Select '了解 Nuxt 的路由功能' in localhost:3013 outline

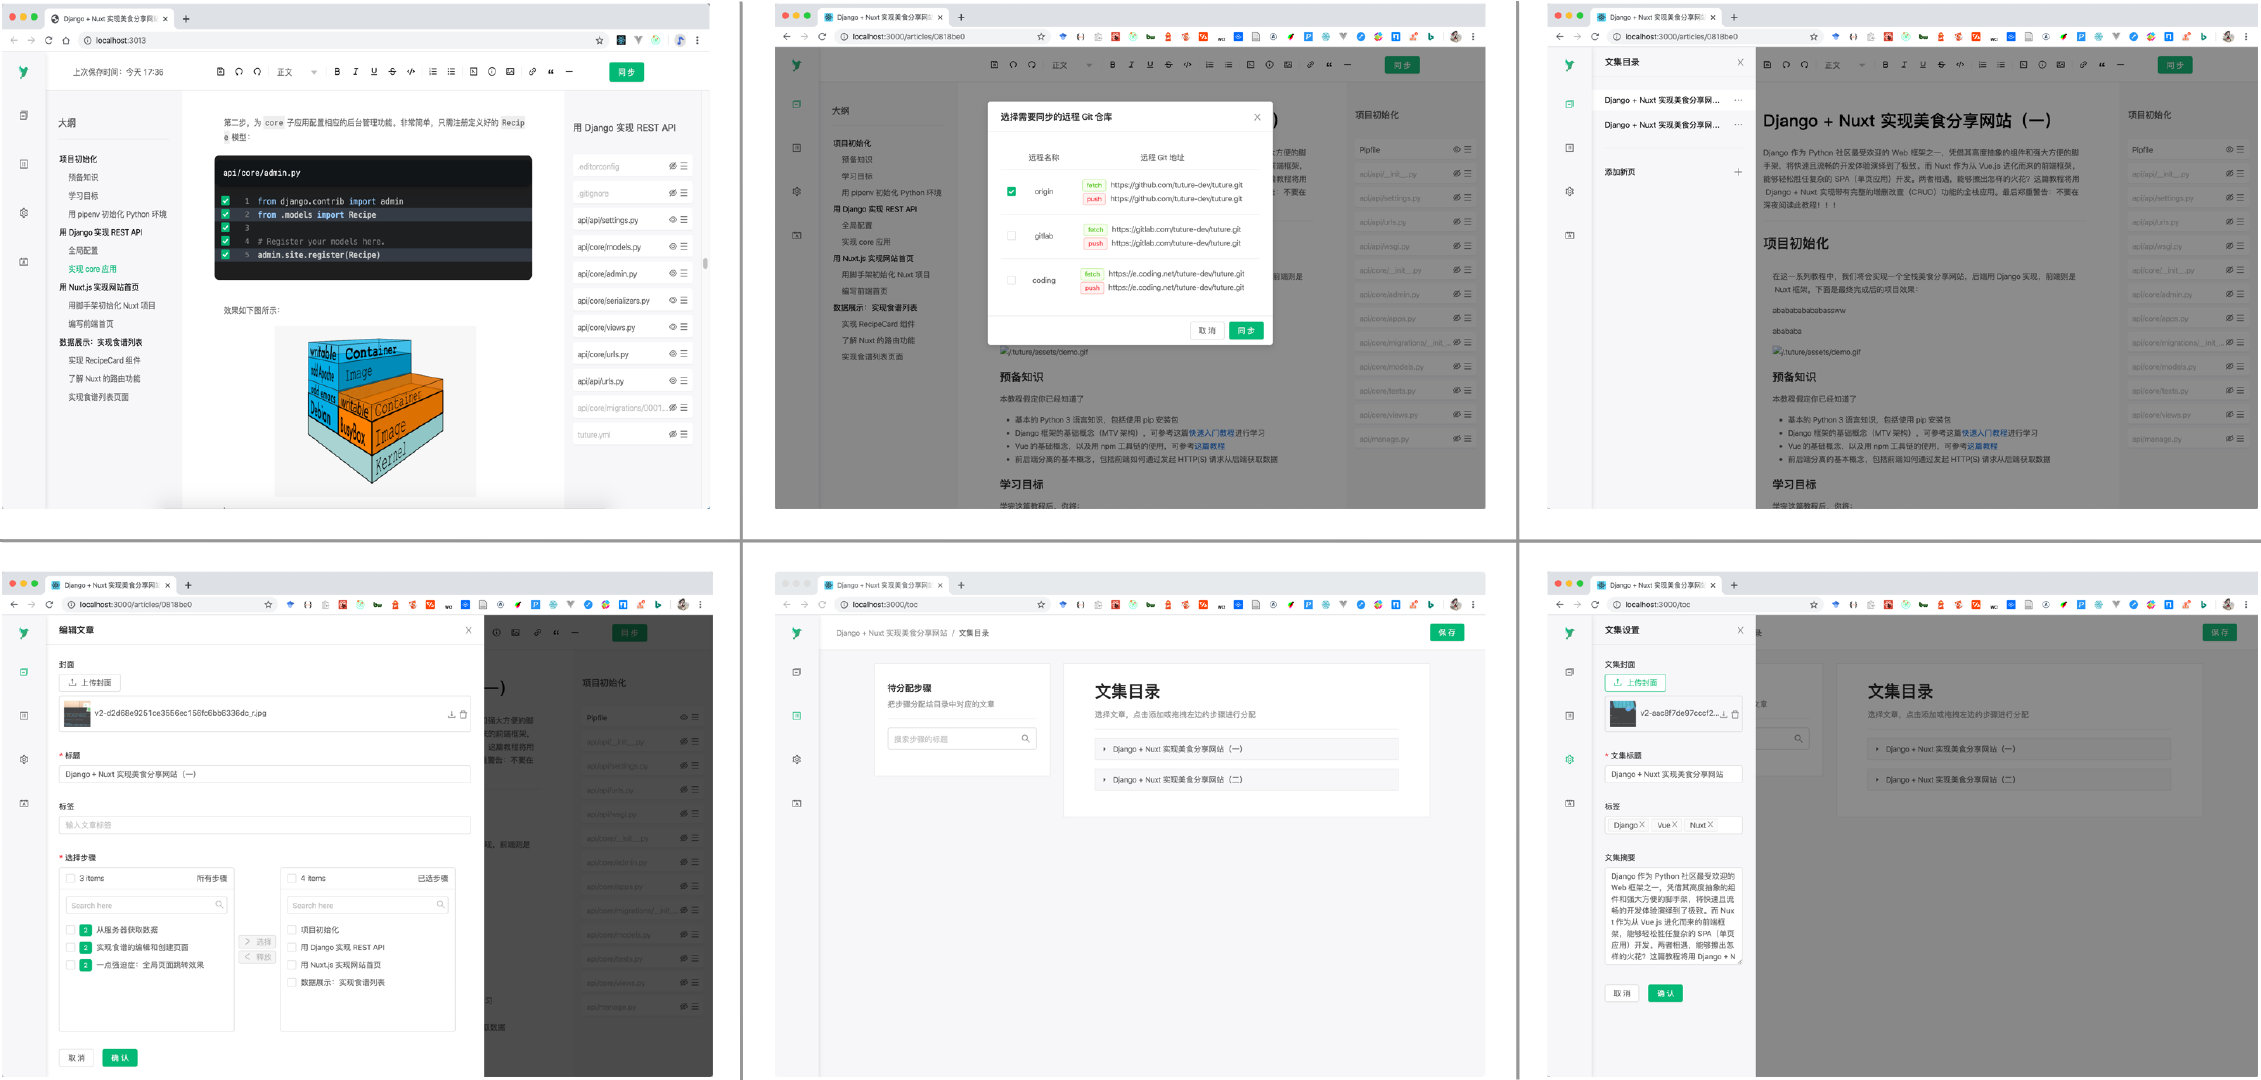104,379
